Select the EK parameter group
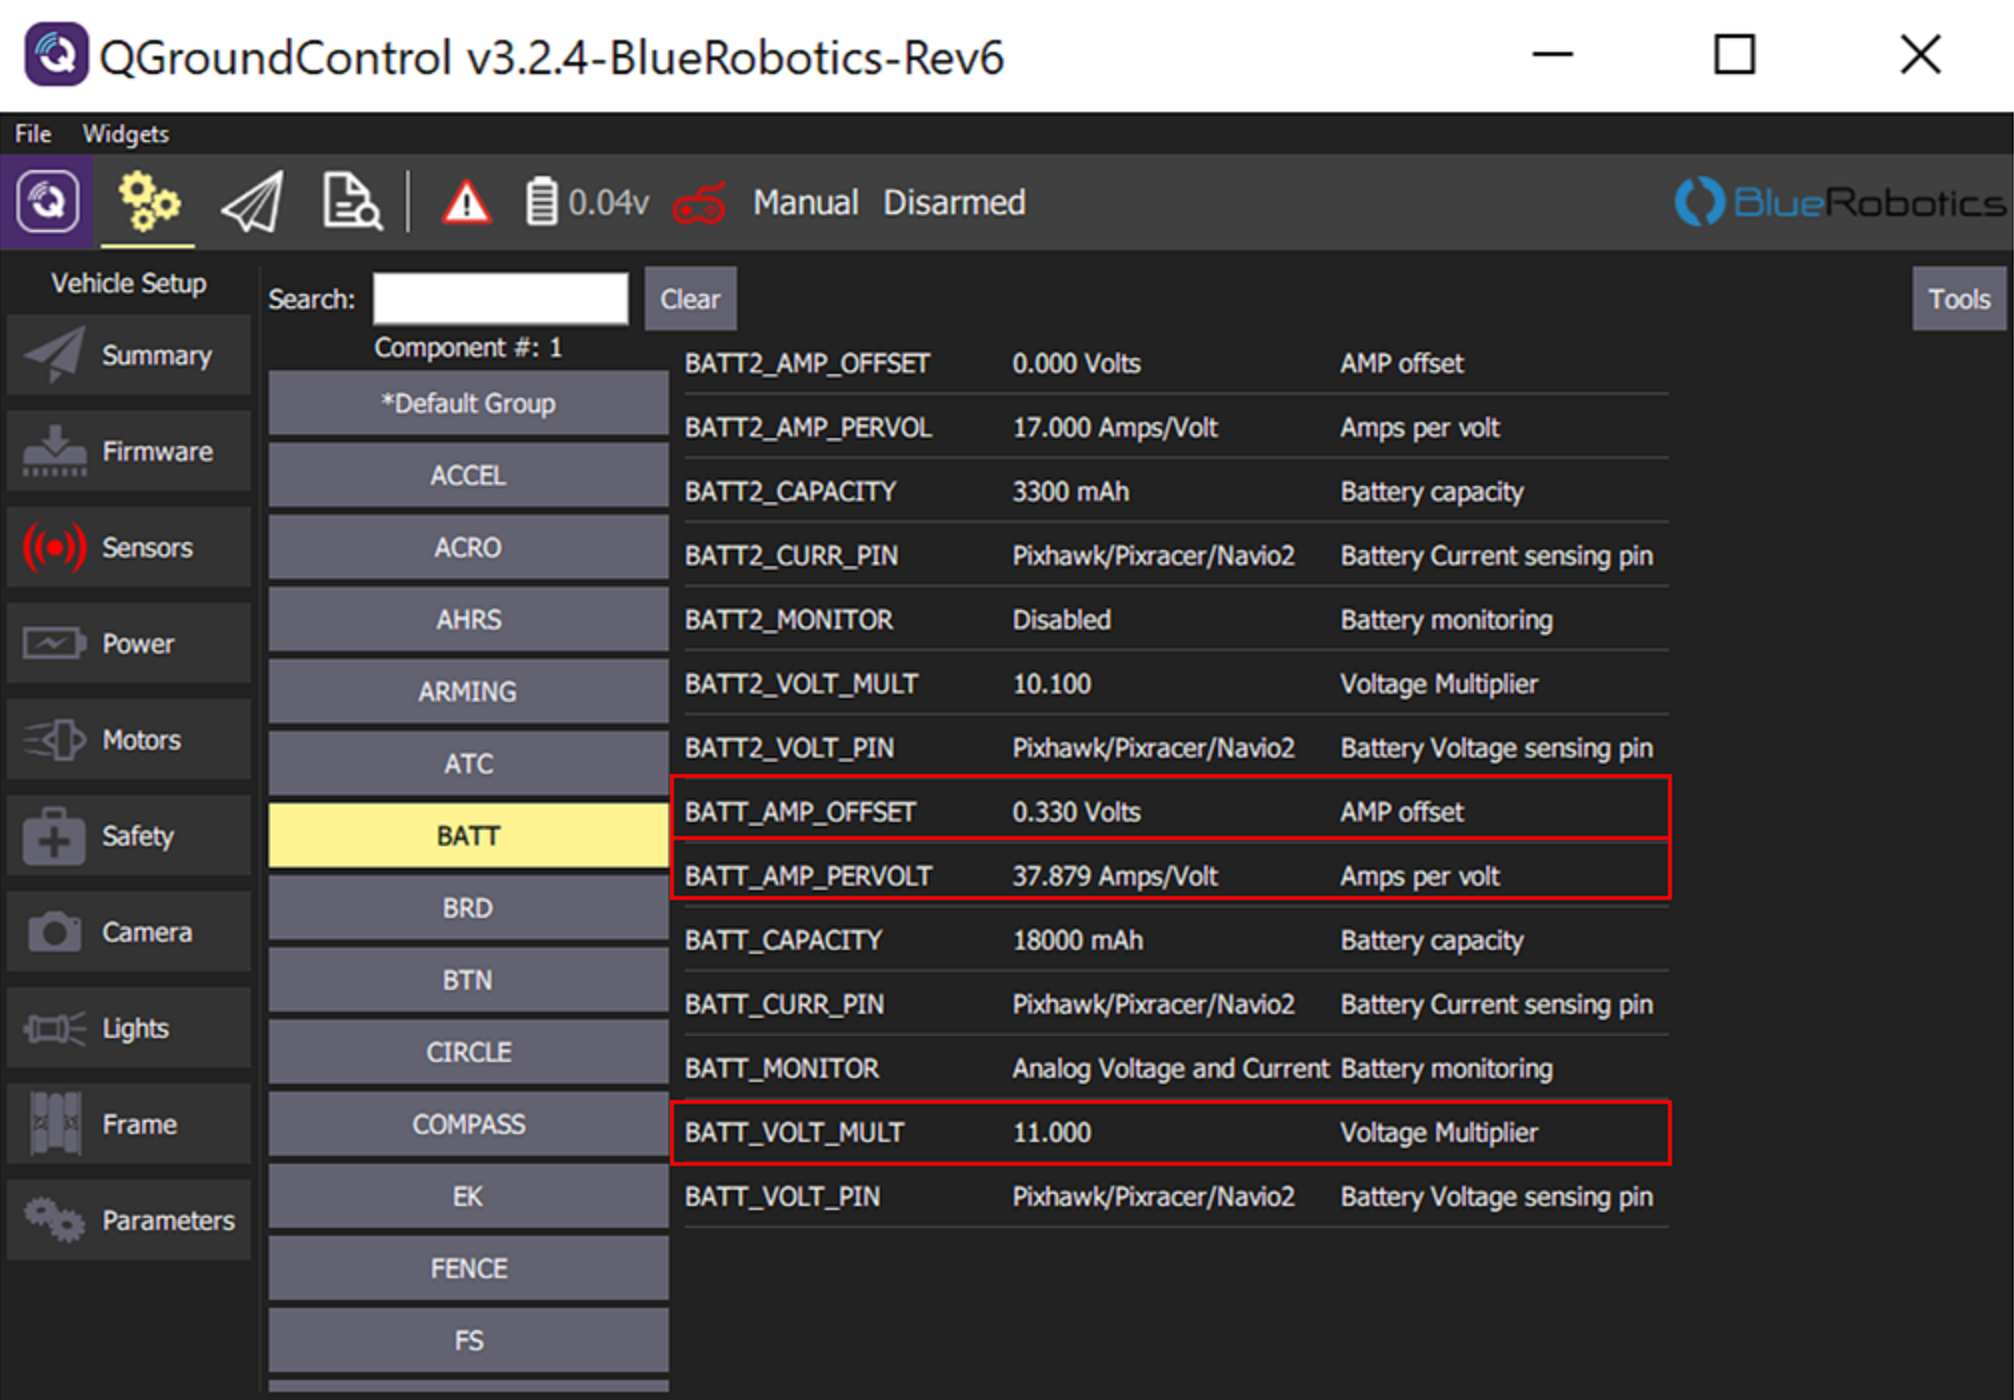The width and height of the screenshot is (2014, 1400). (x=468, y=1196)
